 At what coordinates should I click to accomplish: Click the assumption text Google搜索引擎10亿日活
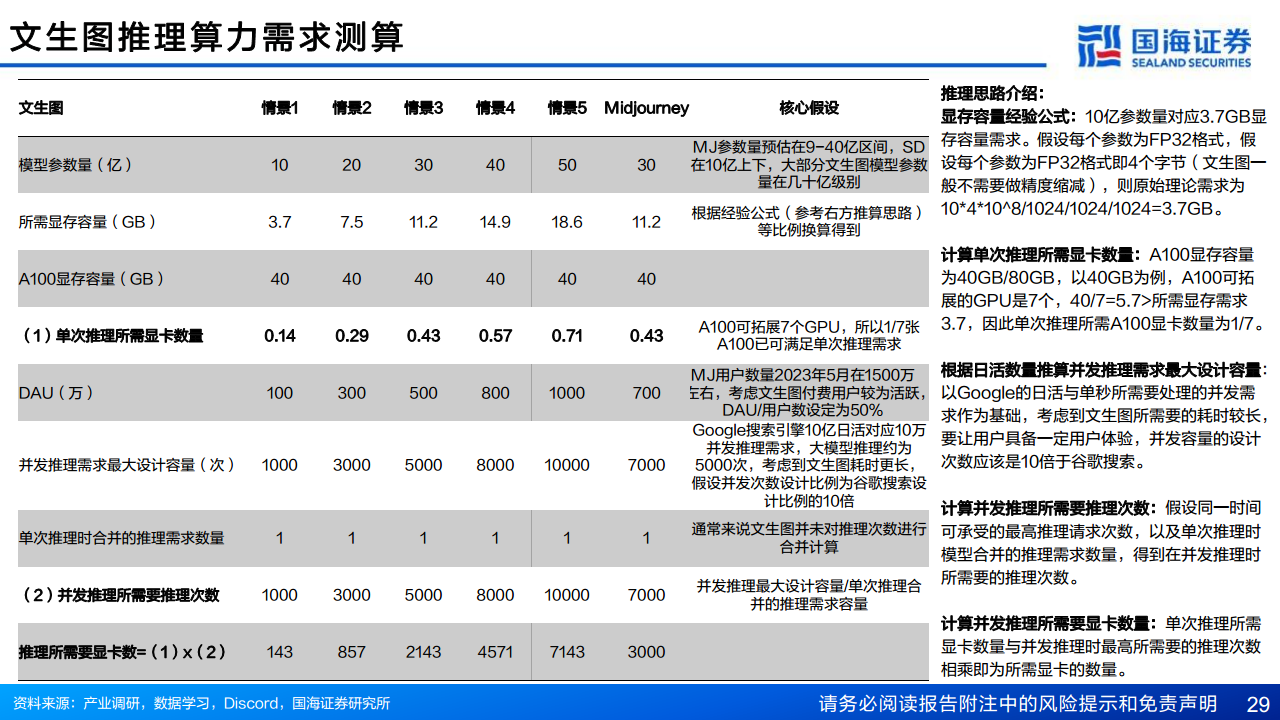point(809,465)
